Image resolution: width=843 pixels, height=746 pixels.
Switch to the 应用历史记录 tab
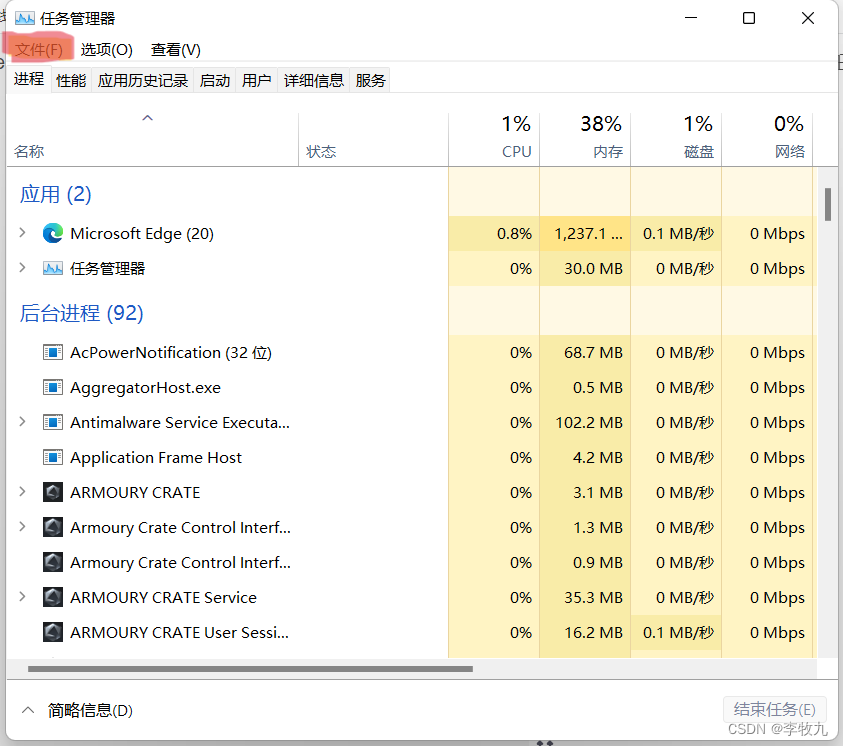point(143,81)
